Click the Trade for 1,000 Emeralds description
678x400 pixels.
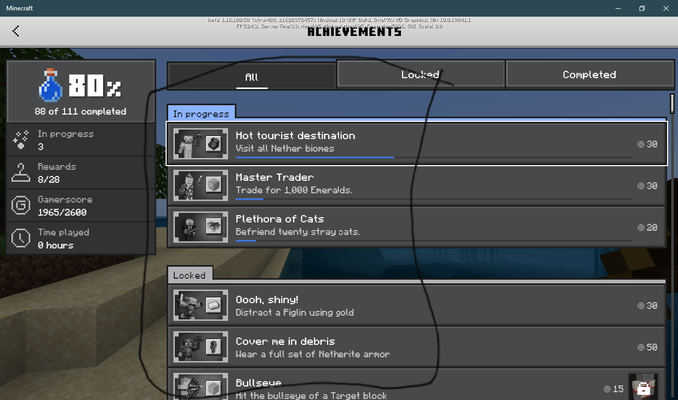(x=294, y=190)
